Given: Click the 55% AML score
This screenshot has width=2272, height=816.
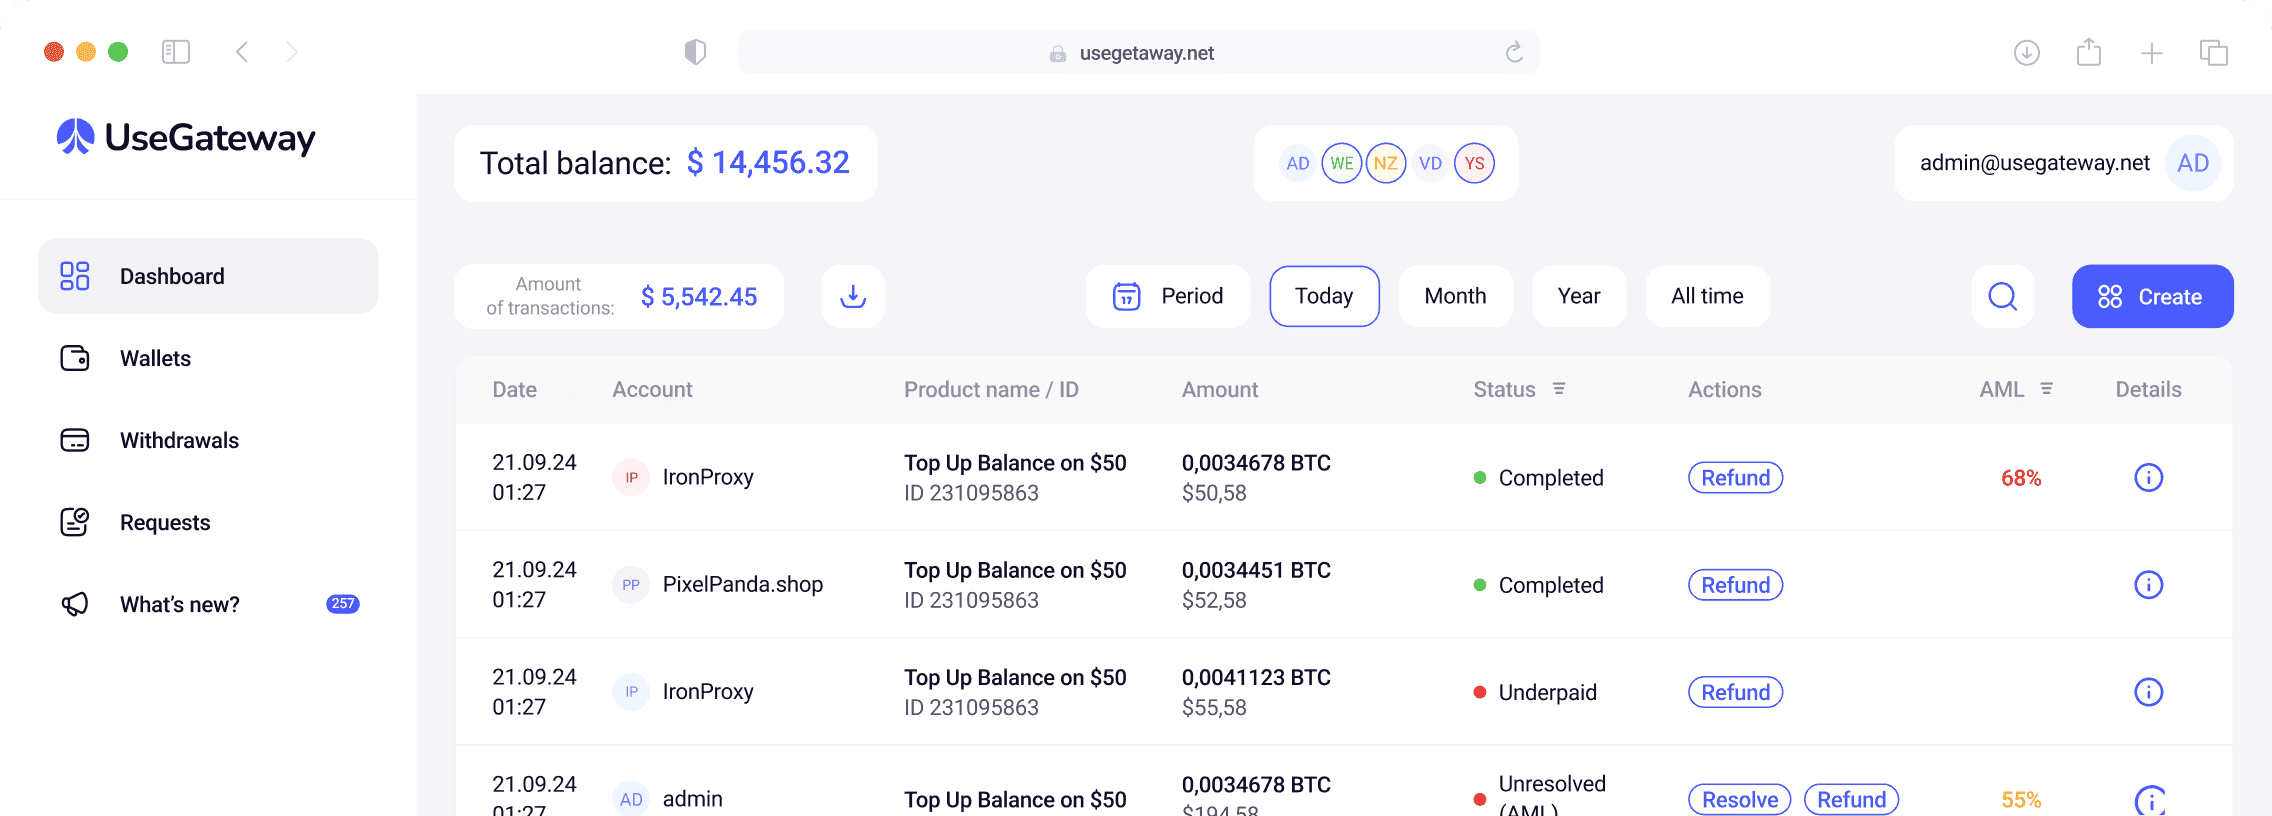Looking at the screenshot, I should [2021, 800].
